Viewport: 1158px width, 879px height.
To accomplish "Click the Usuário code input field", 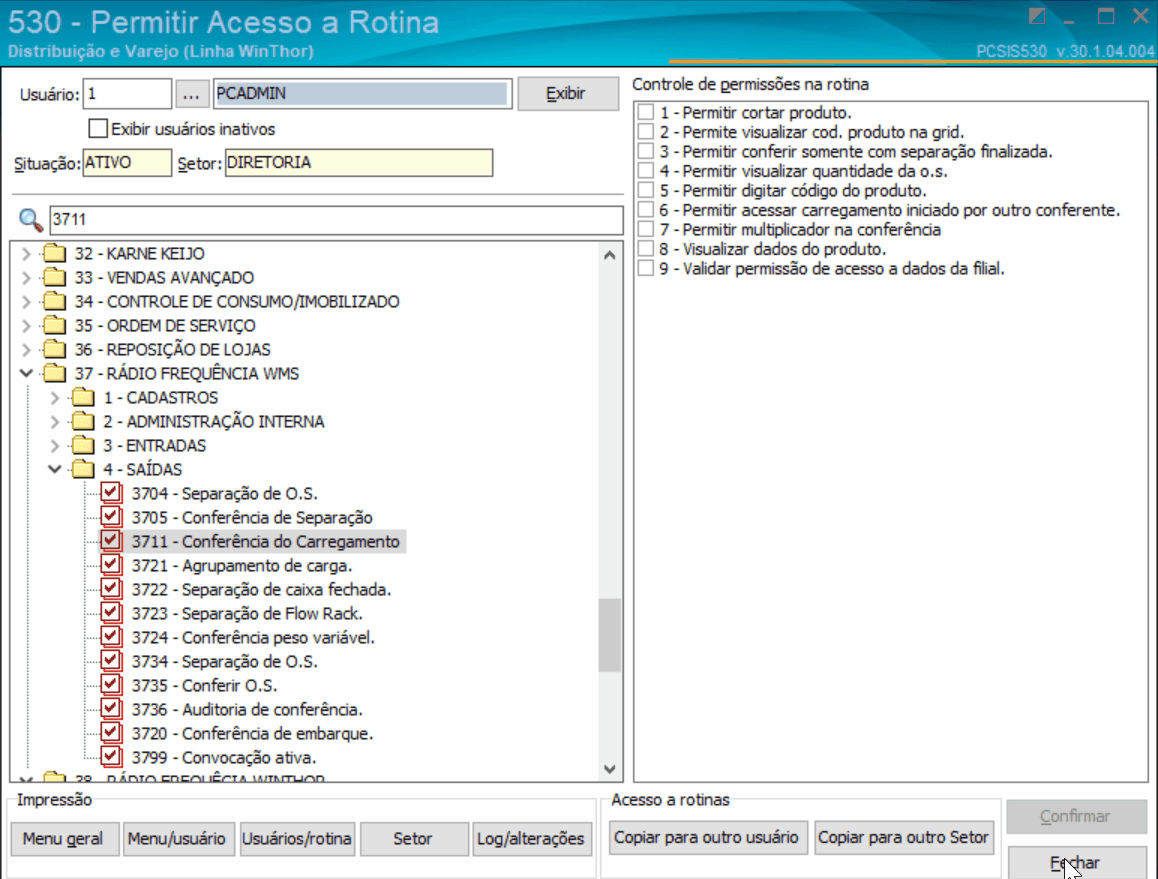I will pyautogui.click(x=127, y=94).
